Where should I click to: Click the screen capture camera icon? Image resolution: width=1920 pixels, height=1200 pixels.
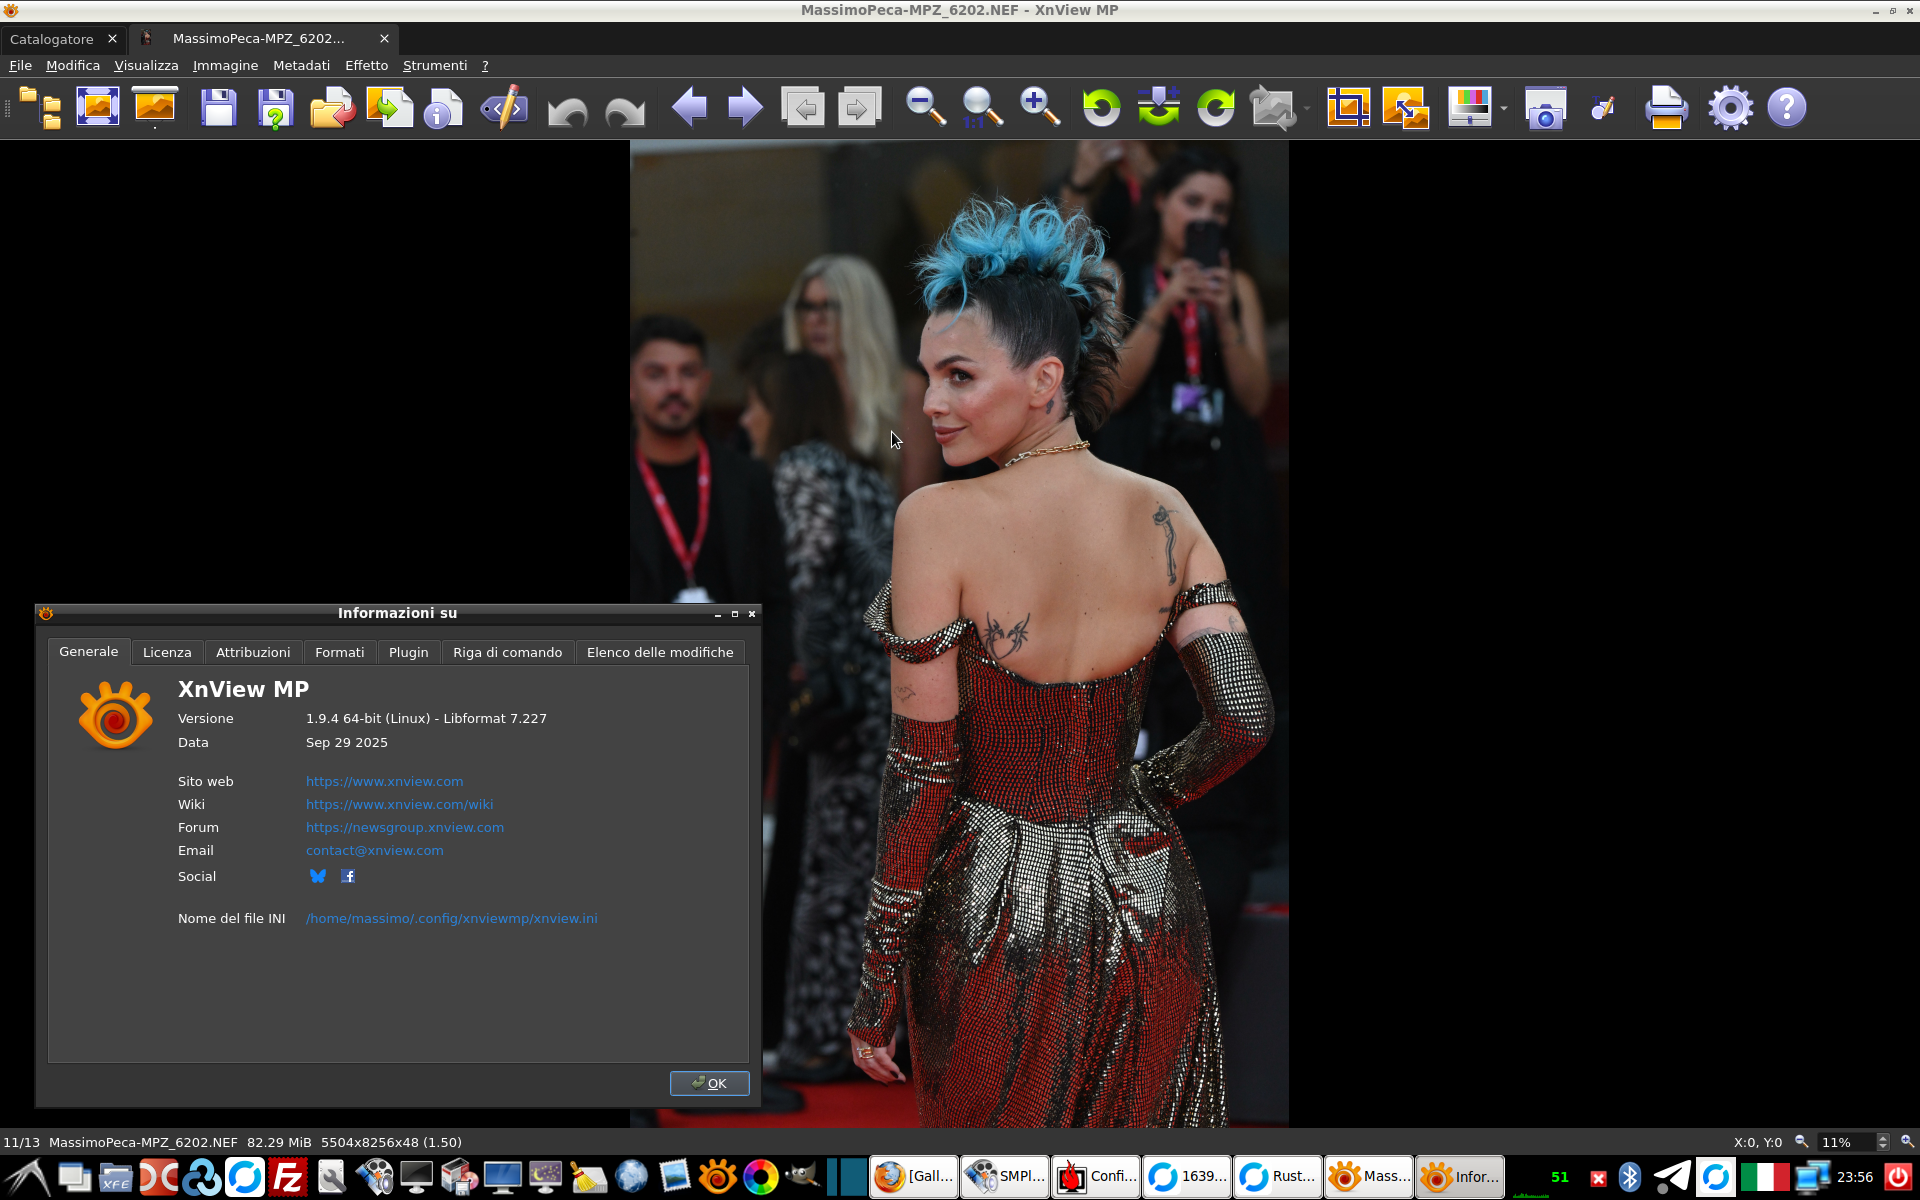click(x=1545, y=107)
